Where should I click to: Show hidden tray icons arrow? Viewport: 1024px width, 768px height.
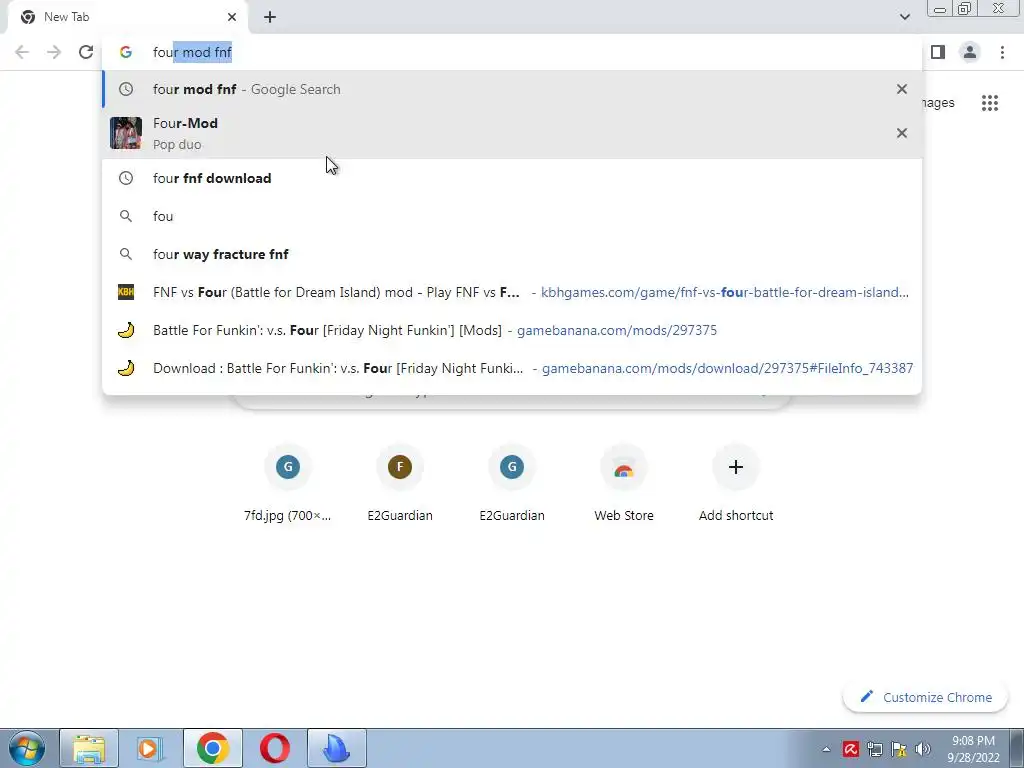(x=826, y=749)
